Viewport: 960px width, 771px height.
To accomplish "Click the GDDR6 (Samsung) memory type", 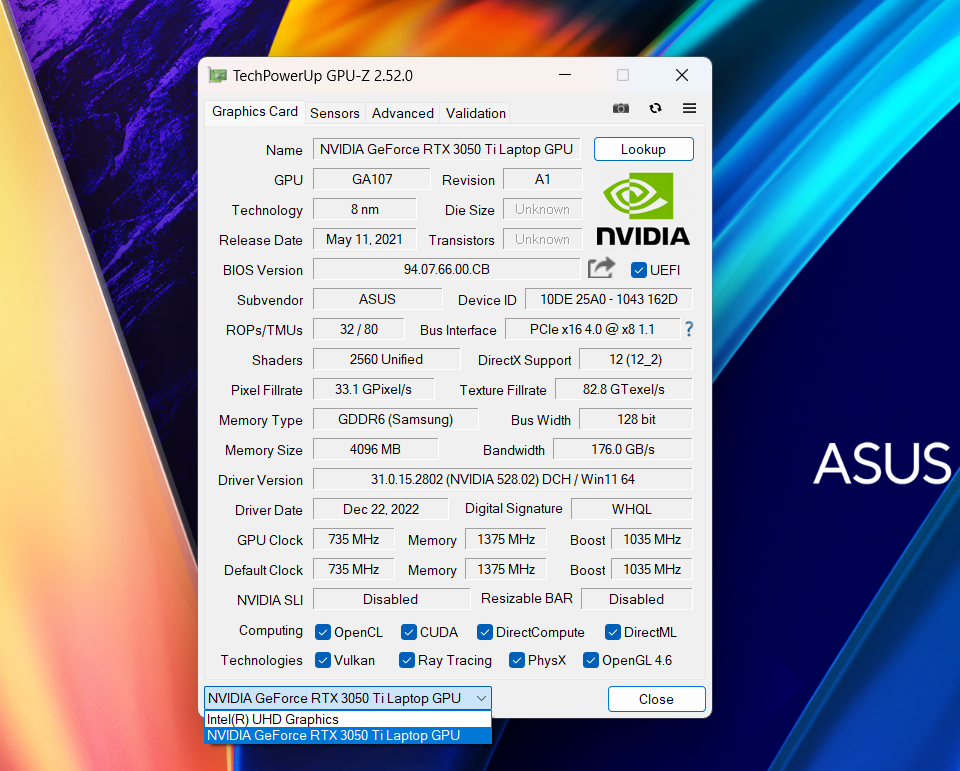I will (x=396, y=419).
